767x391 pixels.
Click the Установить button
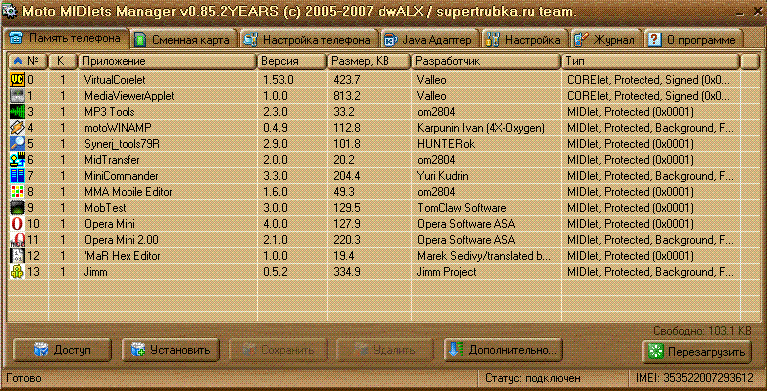[171, 350]
